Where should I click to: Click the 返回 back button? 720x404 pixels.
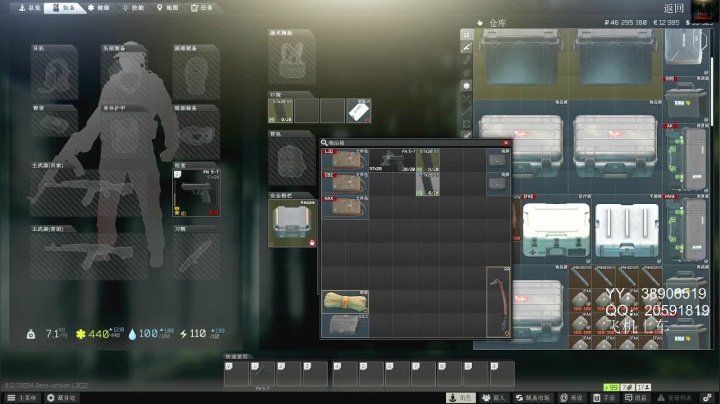pos(674,8)
